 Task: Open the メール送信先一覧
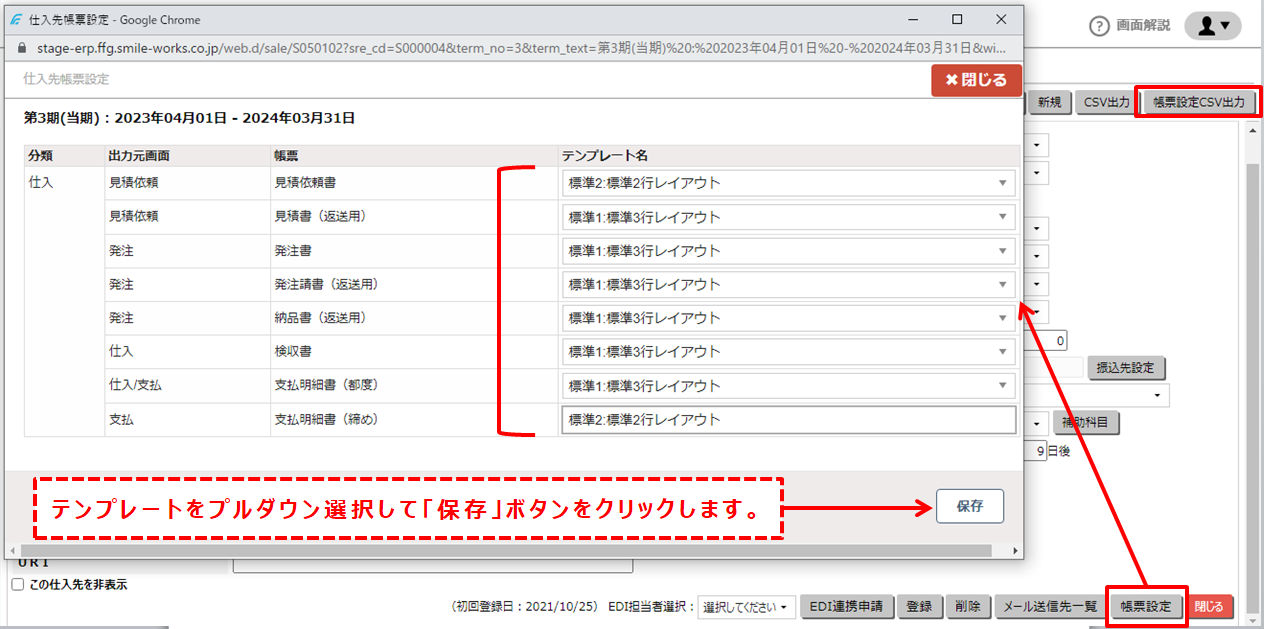(x=1050, y=606)
